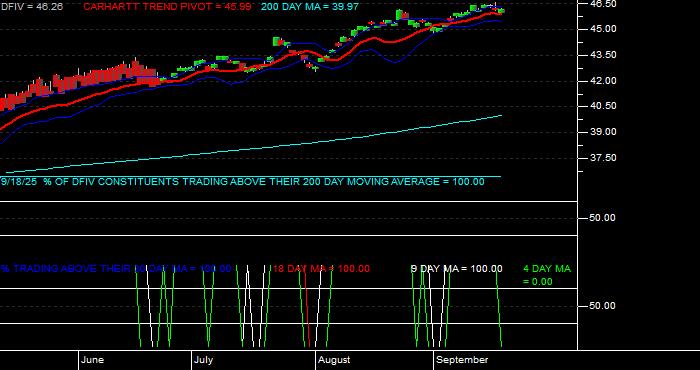The width and height of the screenshot is (700, 370).
Task: Click the August marker on the time axis
Action: [x=334, y=360]
